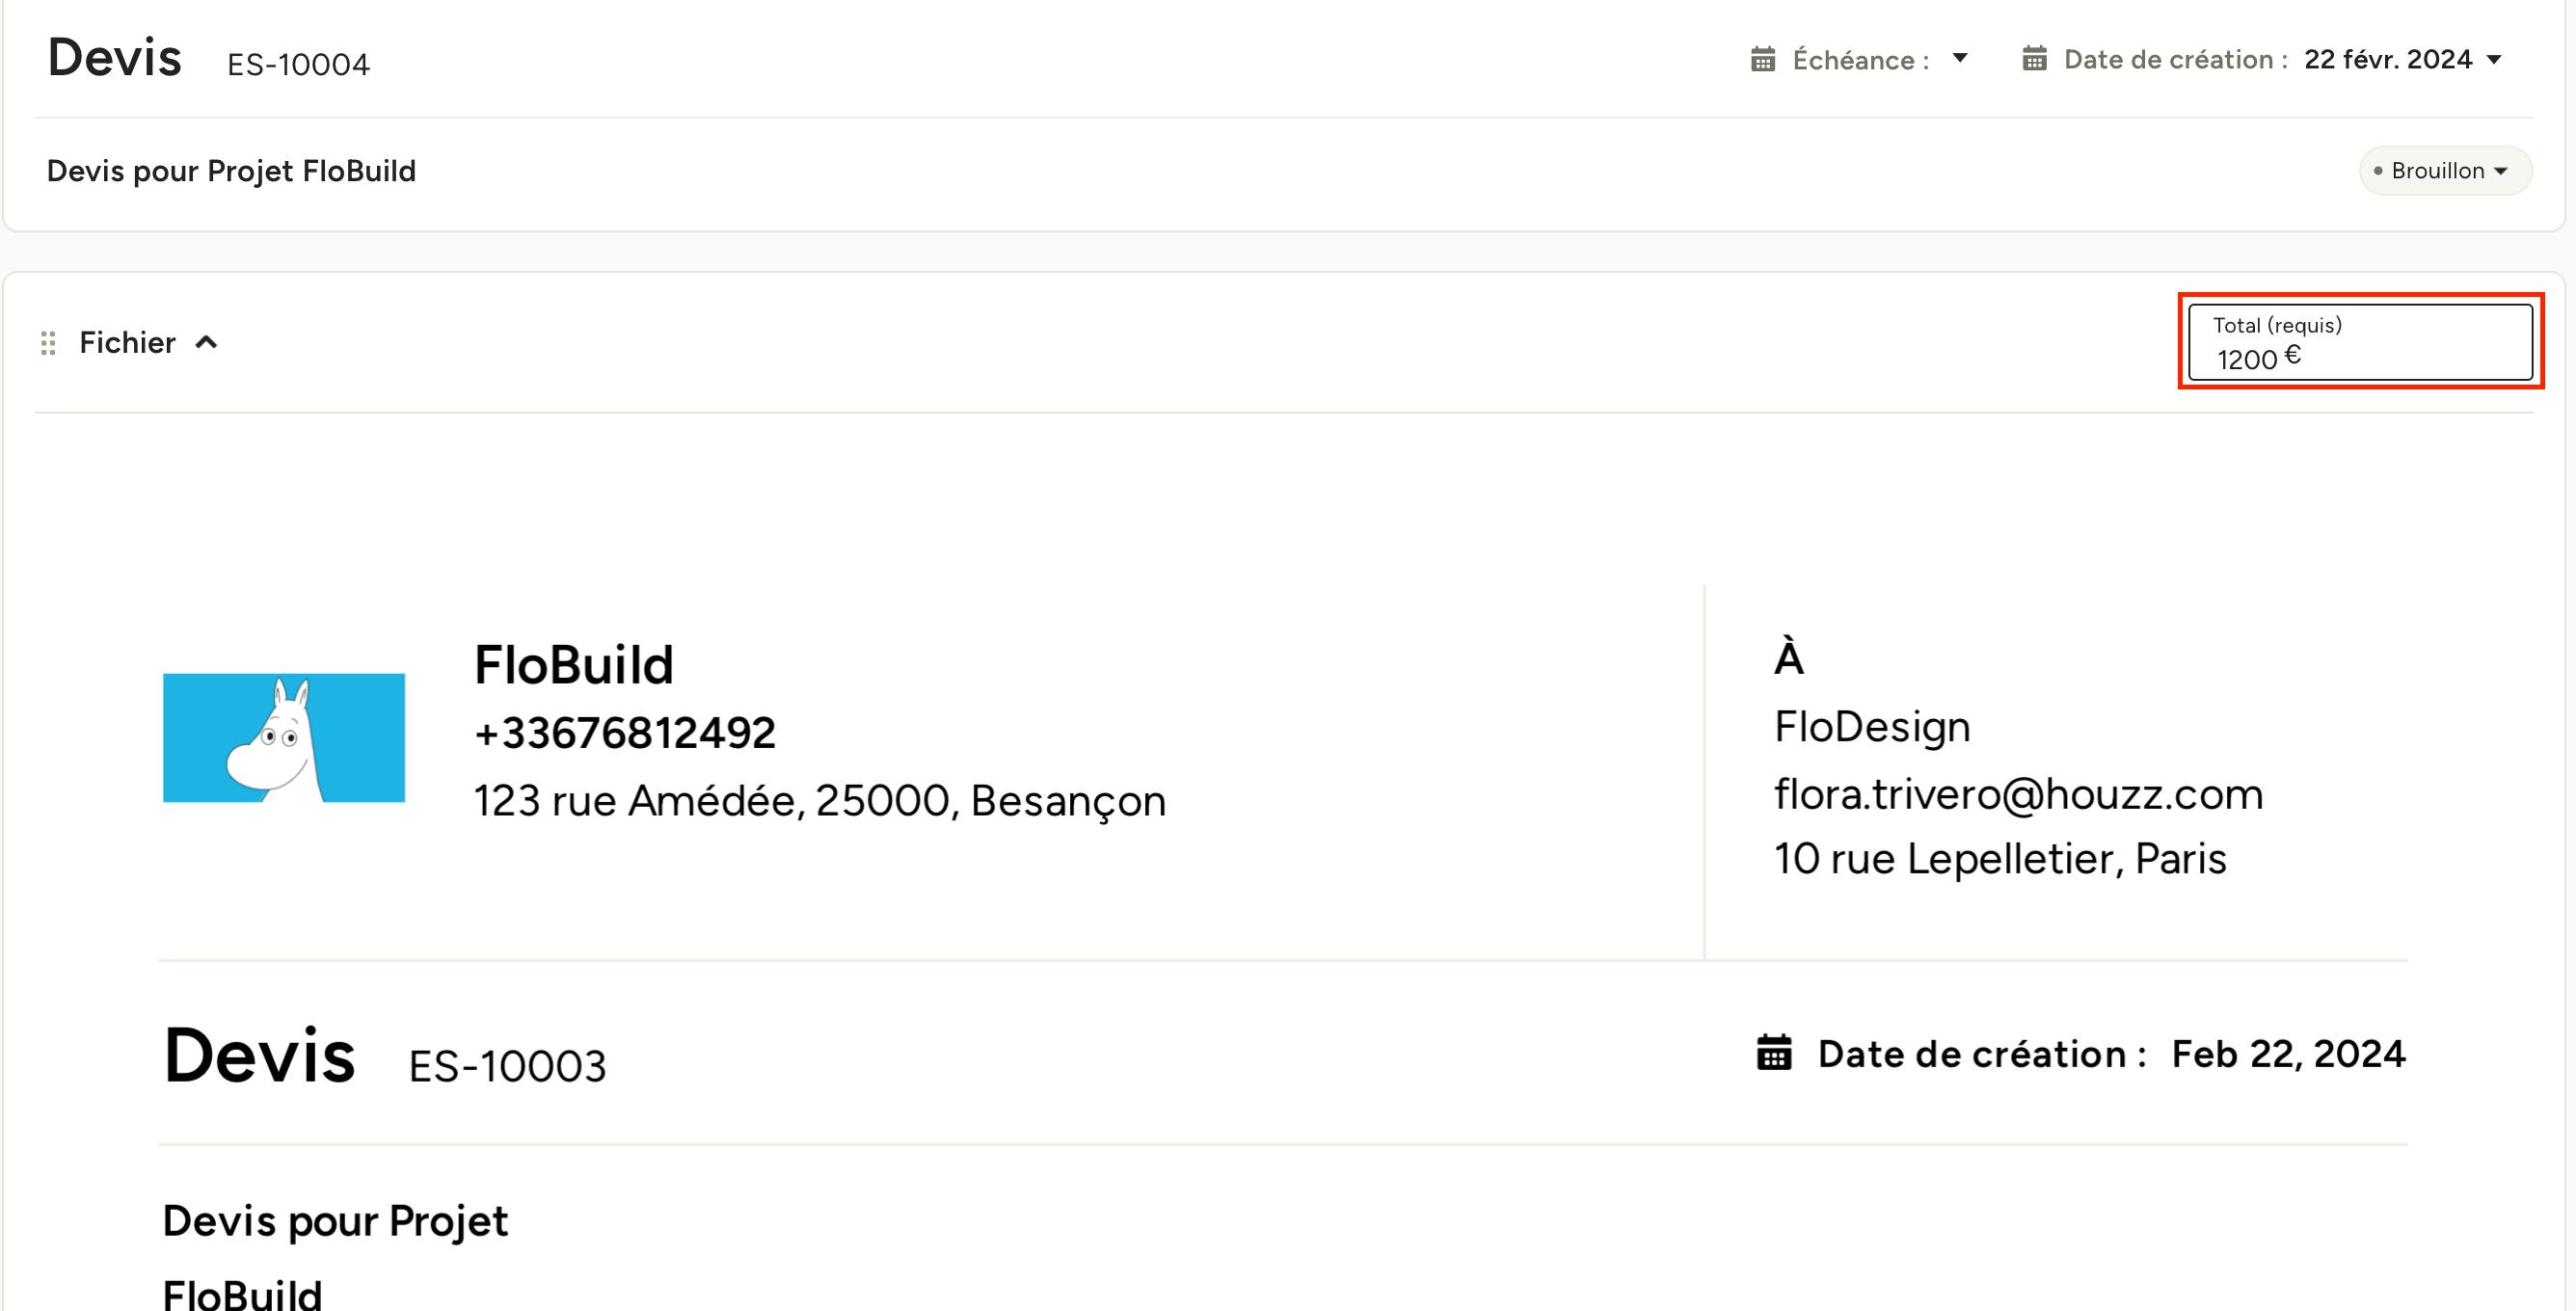The height and width of the screenshot is (1311, 2576).
Task: Click the Total (requis) input field
Action: pyautogui.click(x=2360, y=343)
